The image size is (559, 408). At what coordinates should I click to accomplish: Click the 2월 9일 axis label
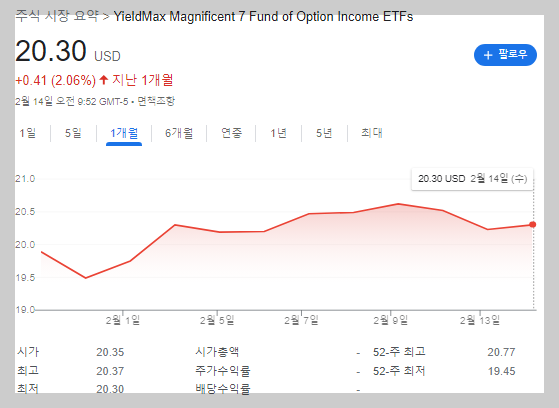(x=390, y=320)
